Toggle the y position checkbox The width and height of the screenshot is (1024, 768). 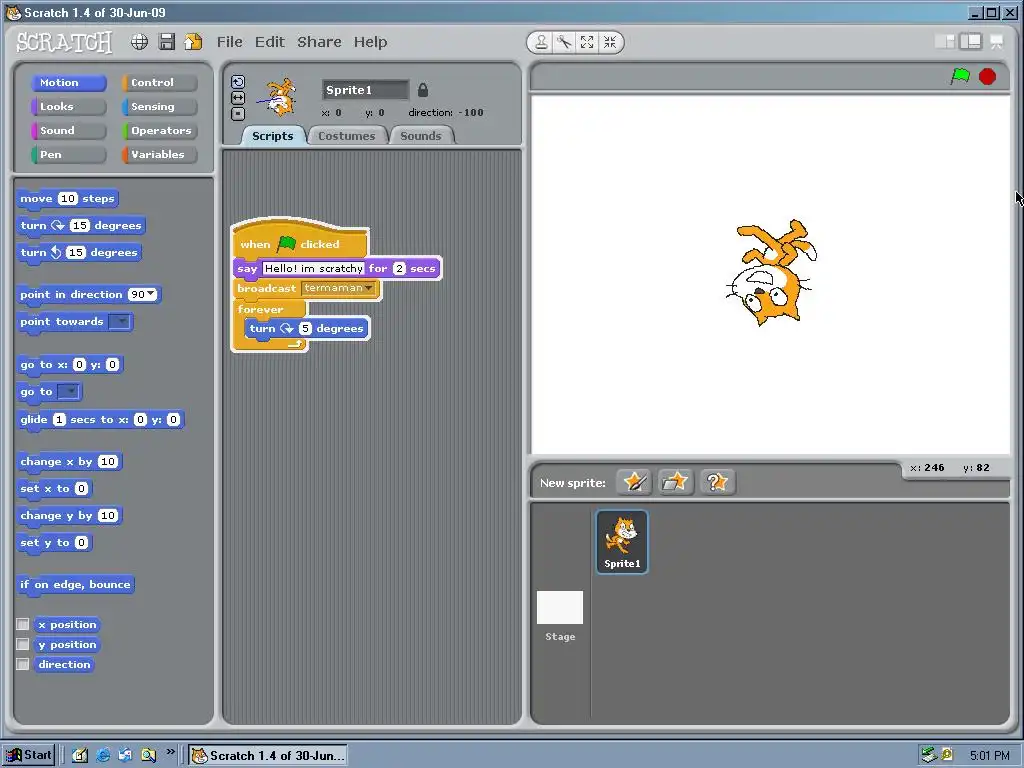(x=23, y=645)
